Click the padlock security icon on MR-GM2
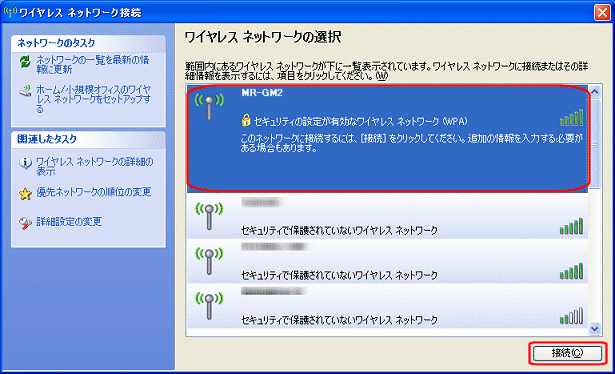This screenshot has width=615, height=374. [246, 120]
